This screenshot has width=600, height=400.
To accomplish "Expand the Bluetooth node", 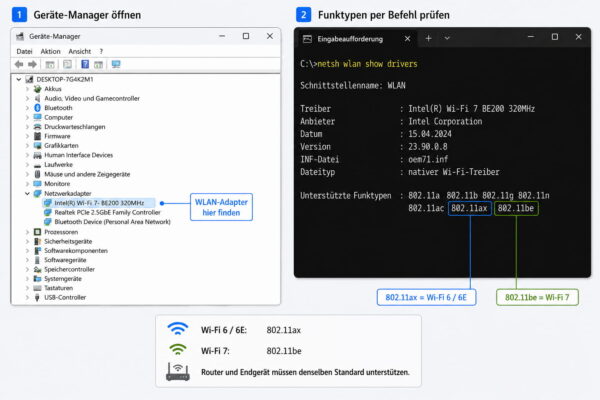I will [x=27, y=108].
